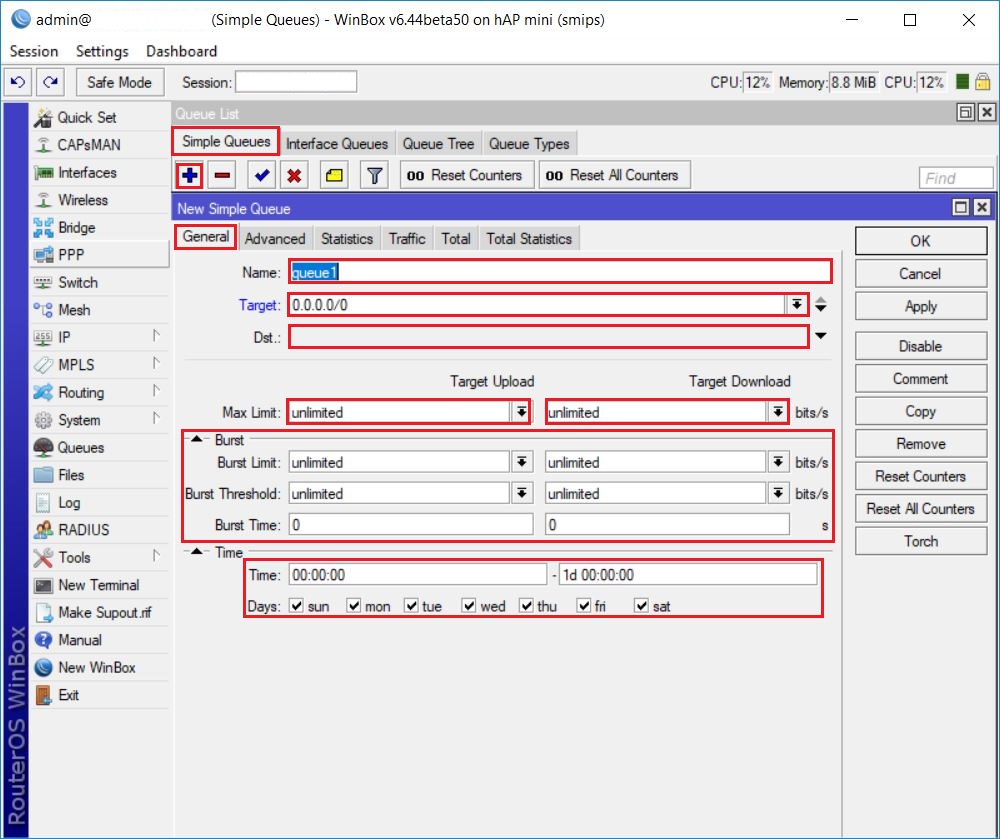1000x839 pixels.
Task: Apply the queue settings
Action: [919, 306]
